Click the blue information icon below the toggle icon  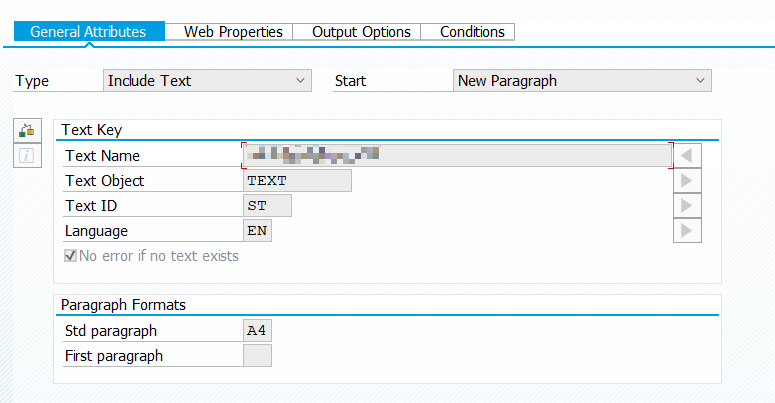[x=27, y=156]
